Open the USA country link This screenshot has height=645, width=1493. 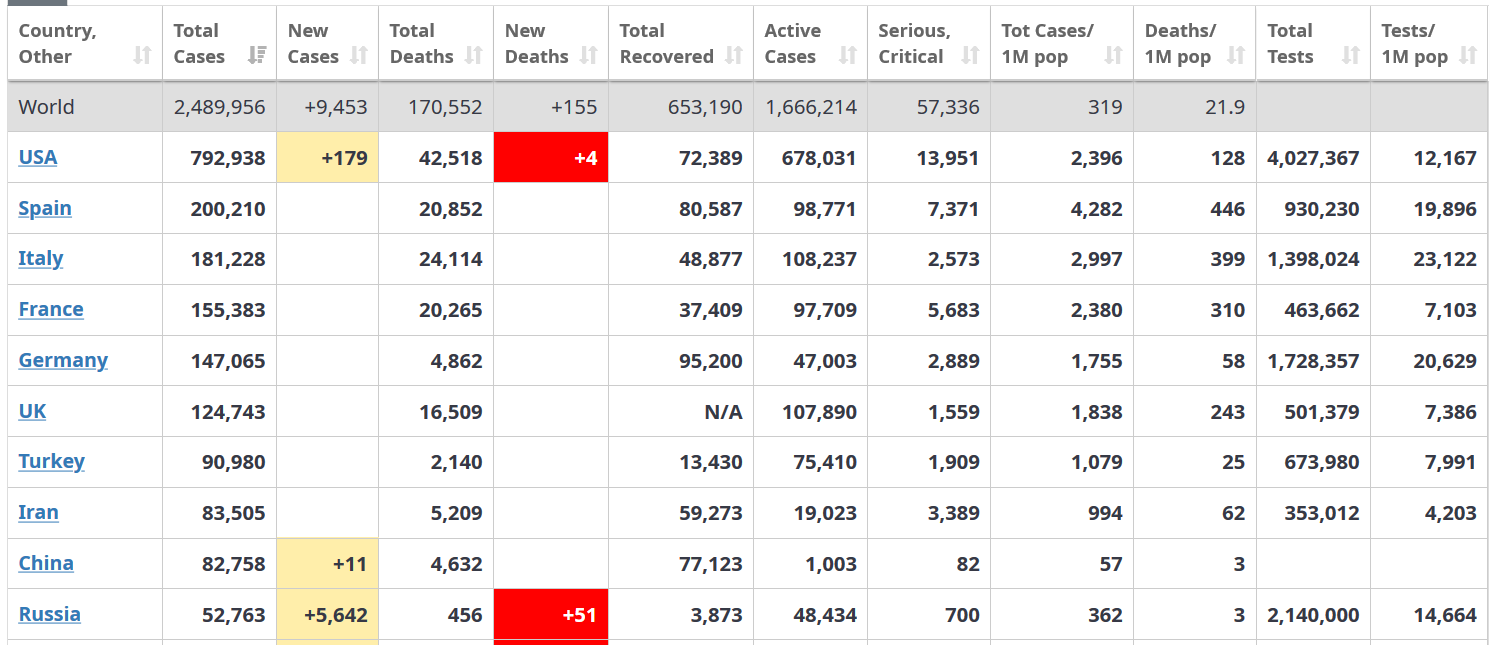tap(38, 157)
